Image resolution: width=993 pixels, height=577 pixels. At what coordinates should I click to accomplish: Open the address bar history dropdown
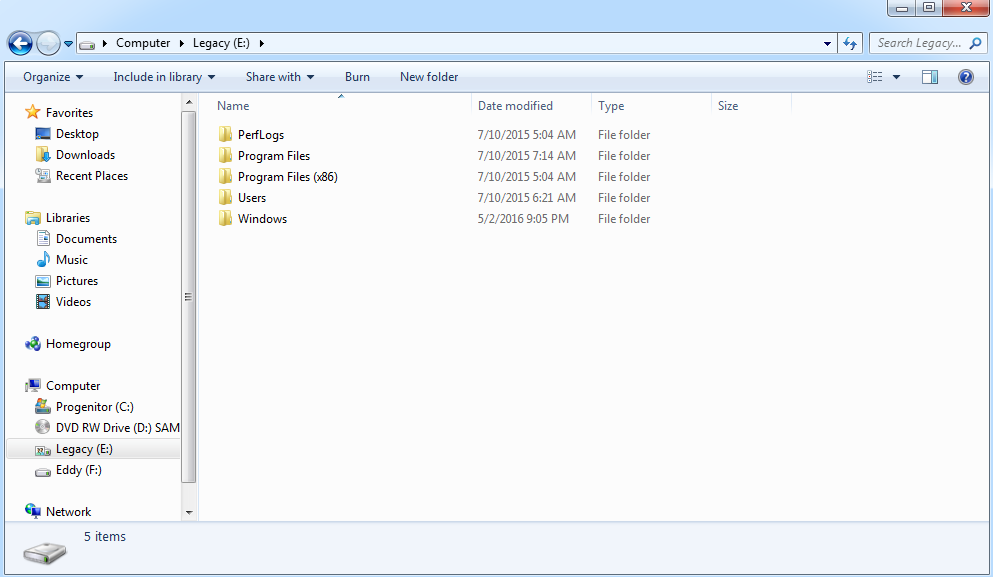click(x=827, y=44)
